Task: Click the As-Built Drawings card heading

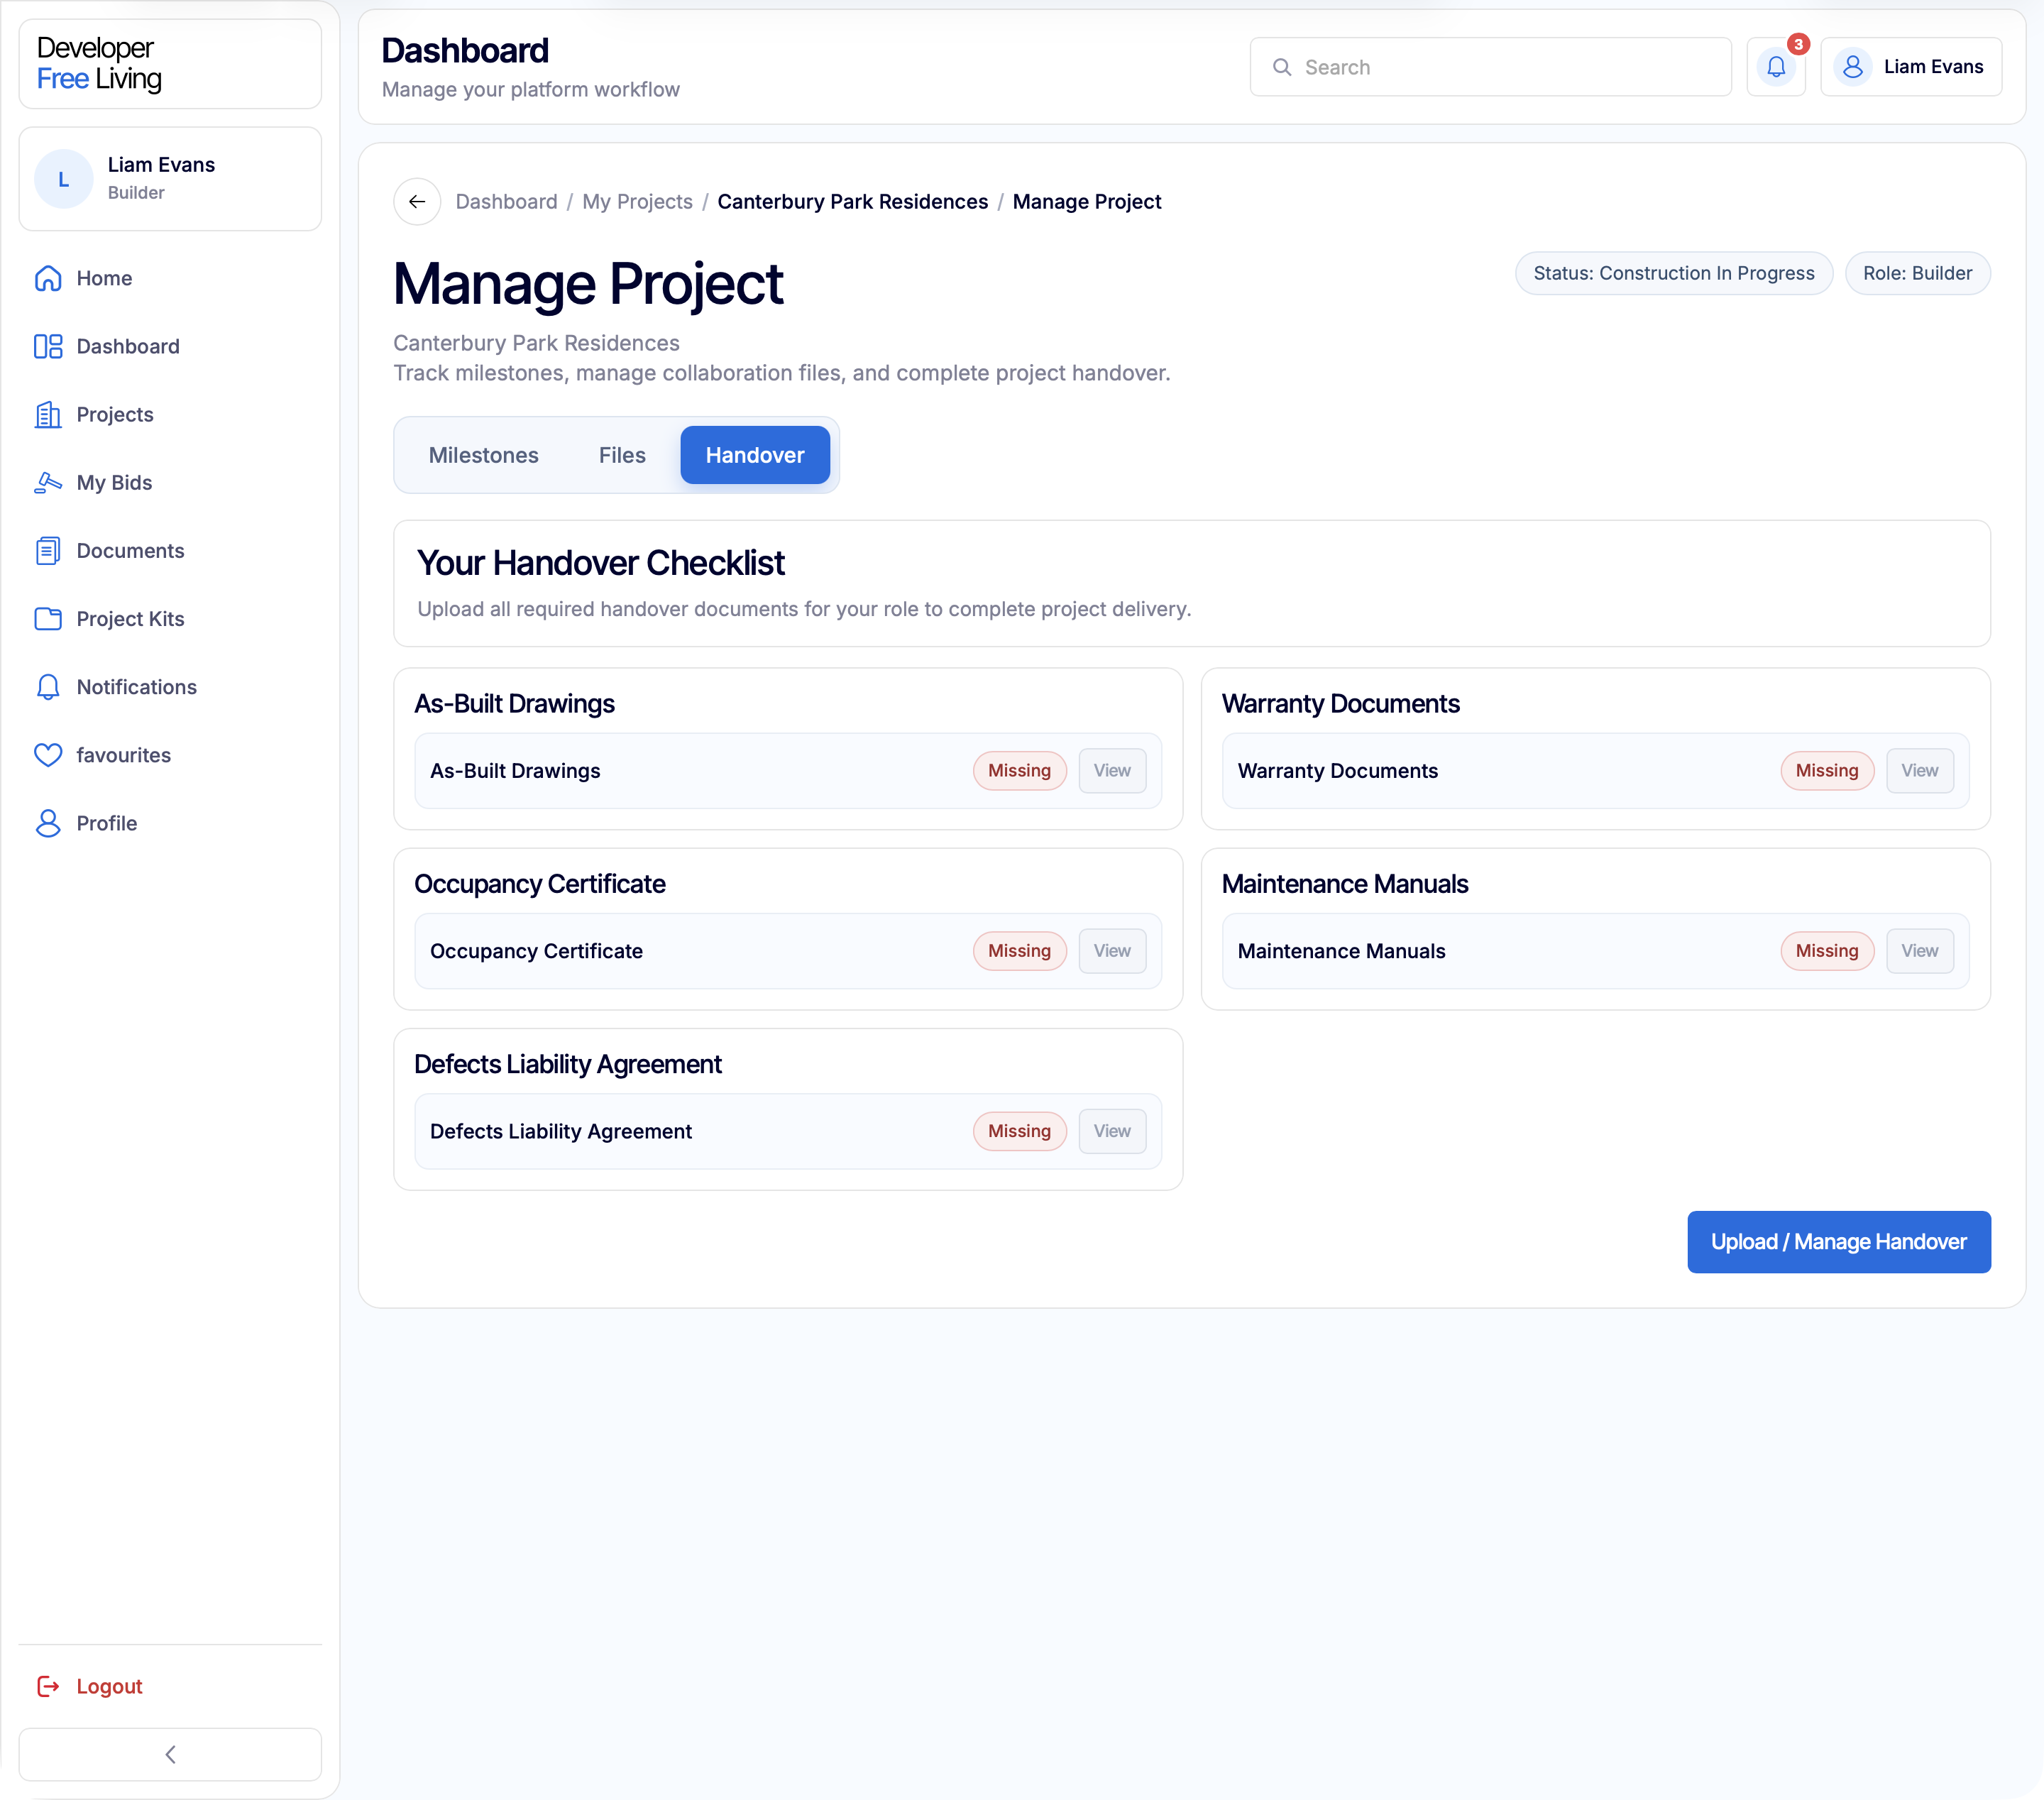Action: [x=514, y=704]
